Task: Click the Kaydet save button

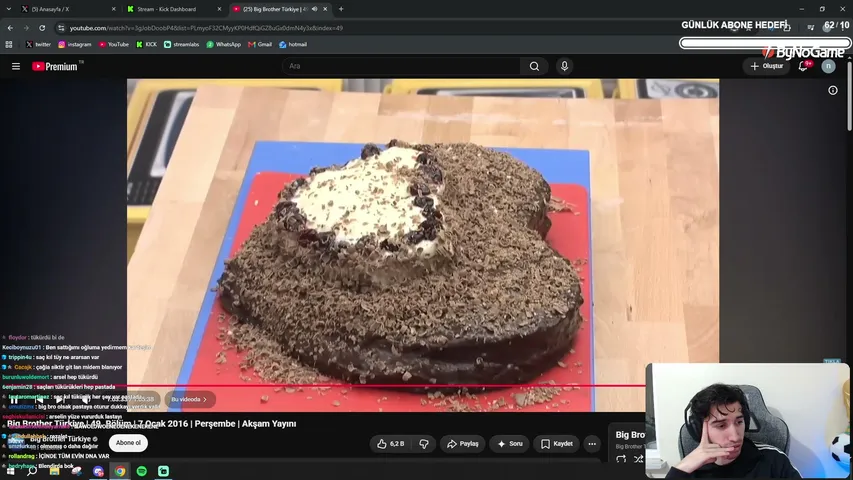Action: (x=556, y=444)
